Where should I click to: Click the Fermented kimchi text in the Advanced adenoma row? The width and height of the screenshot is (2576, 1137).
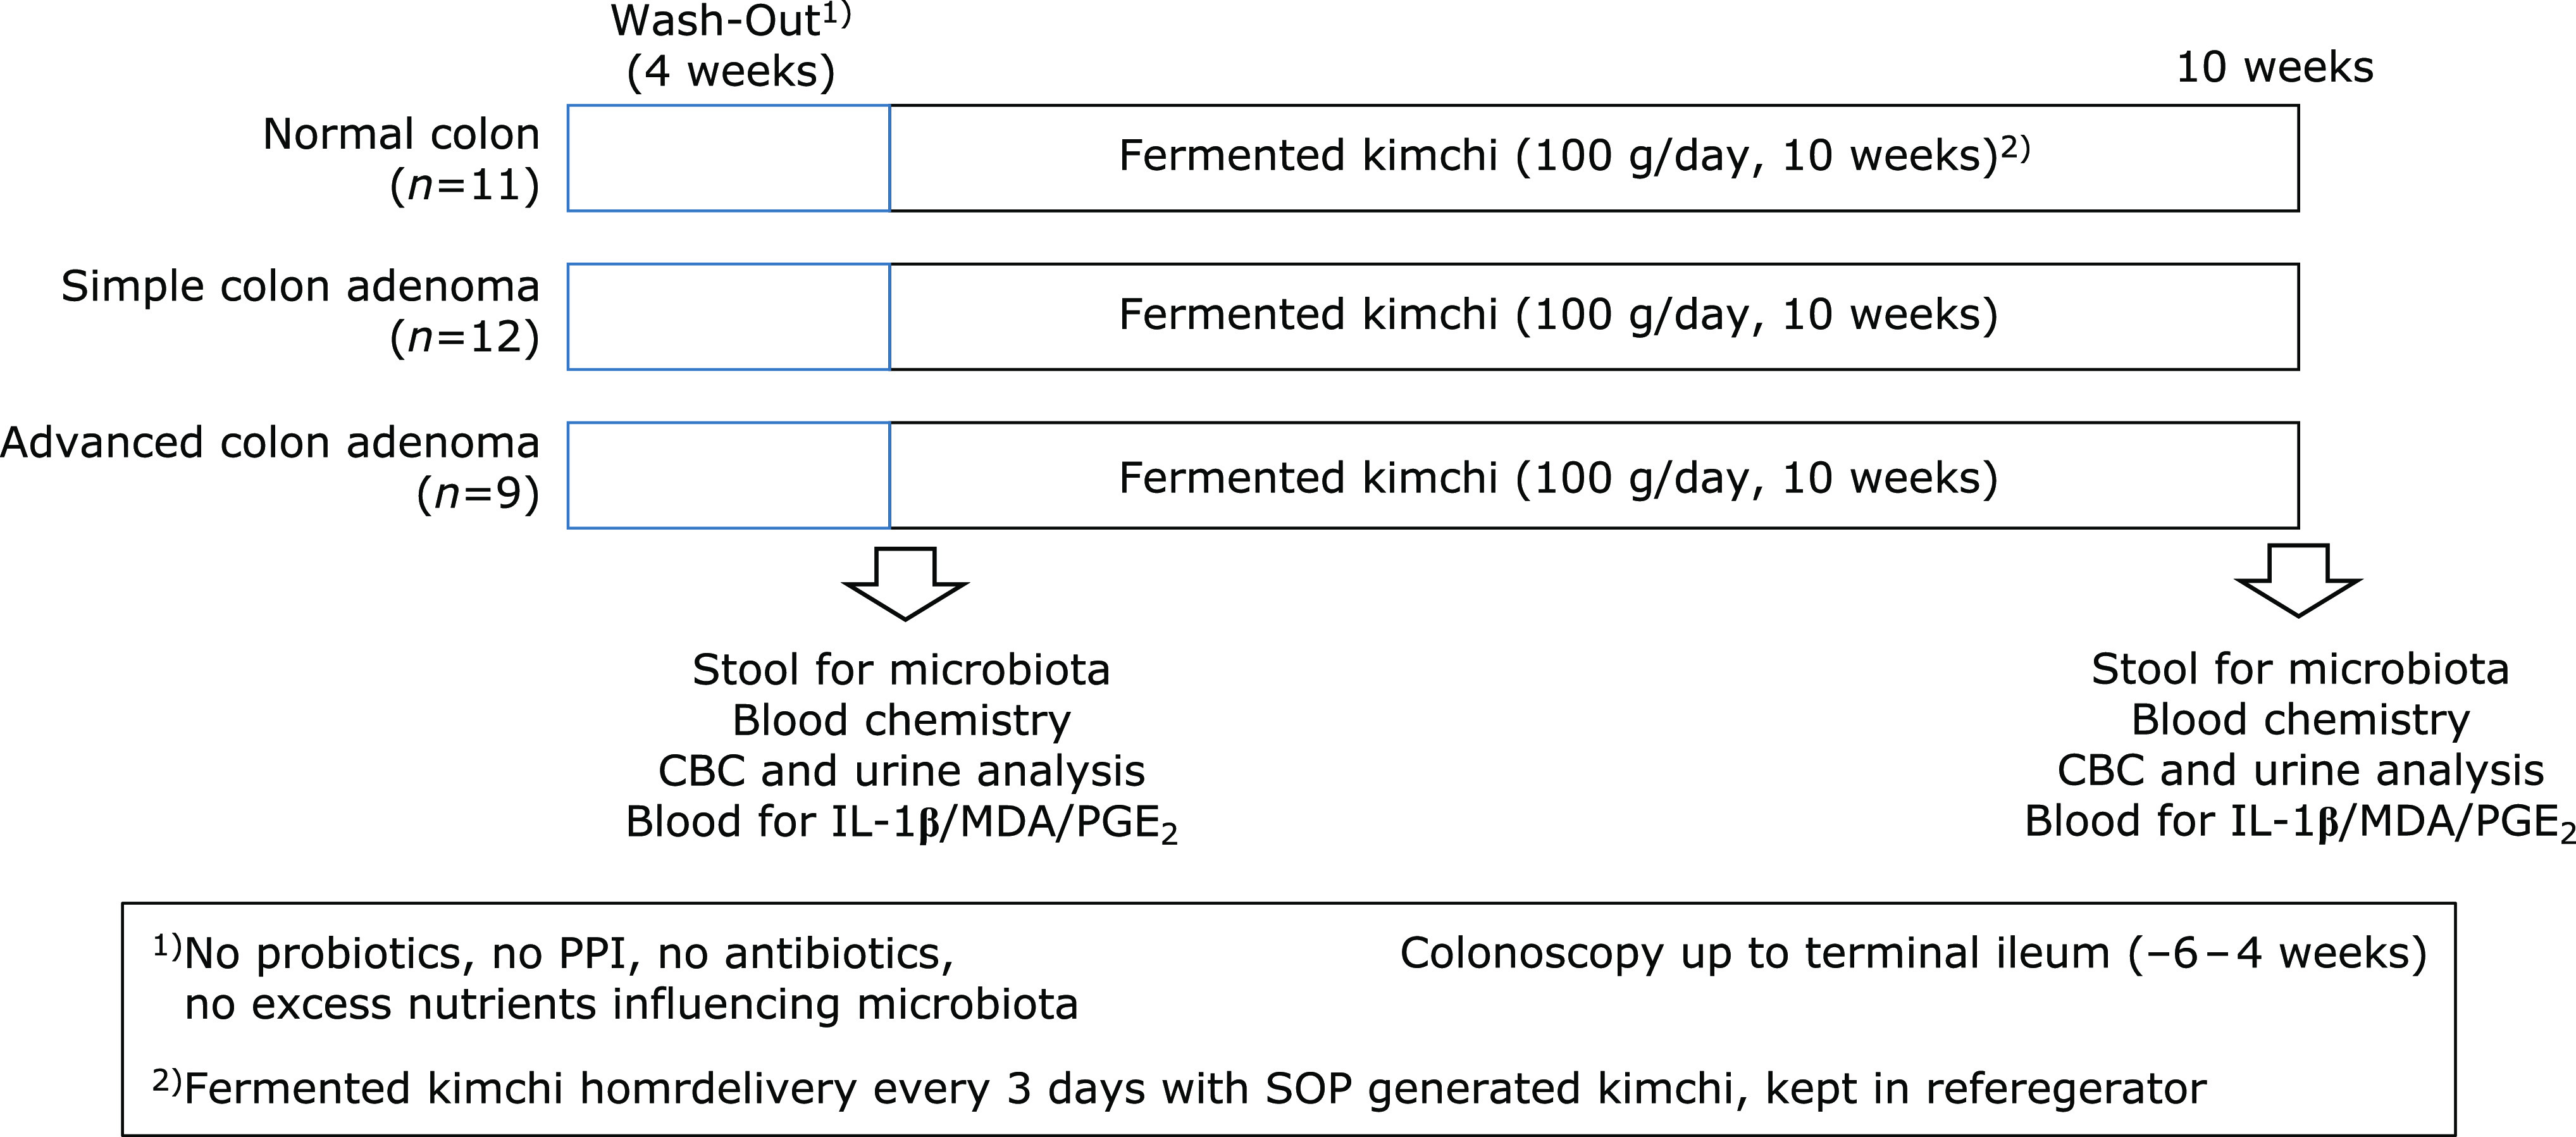[1557, 478]
